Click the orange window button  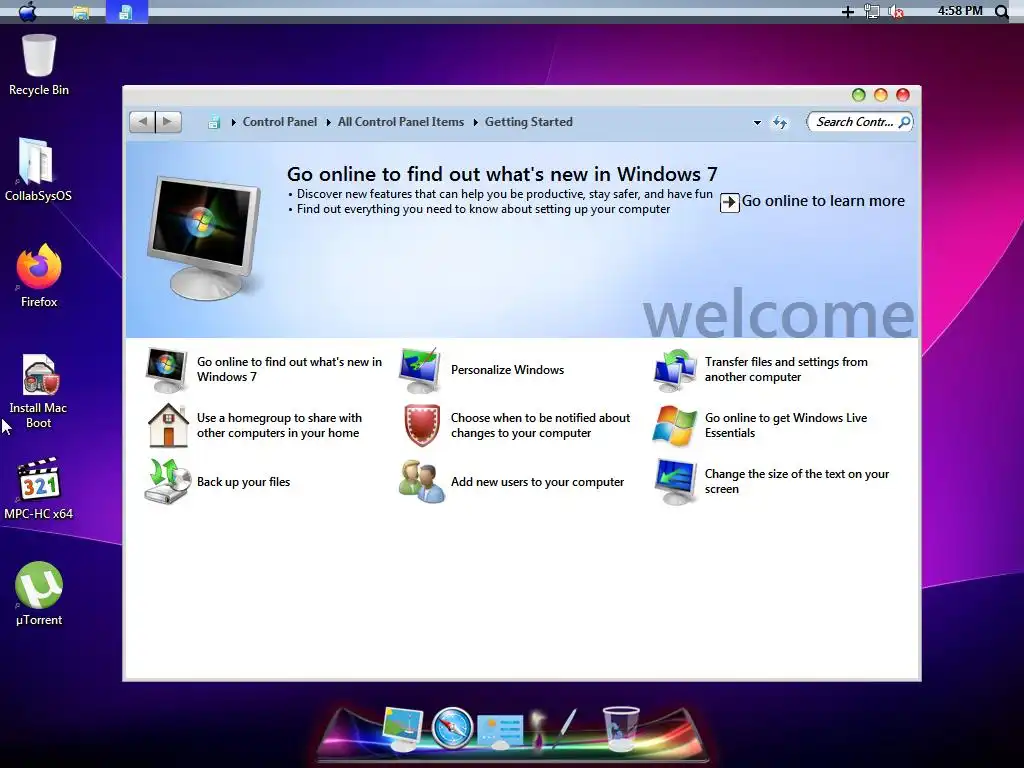pyautogui.click(x=881, y=95)
